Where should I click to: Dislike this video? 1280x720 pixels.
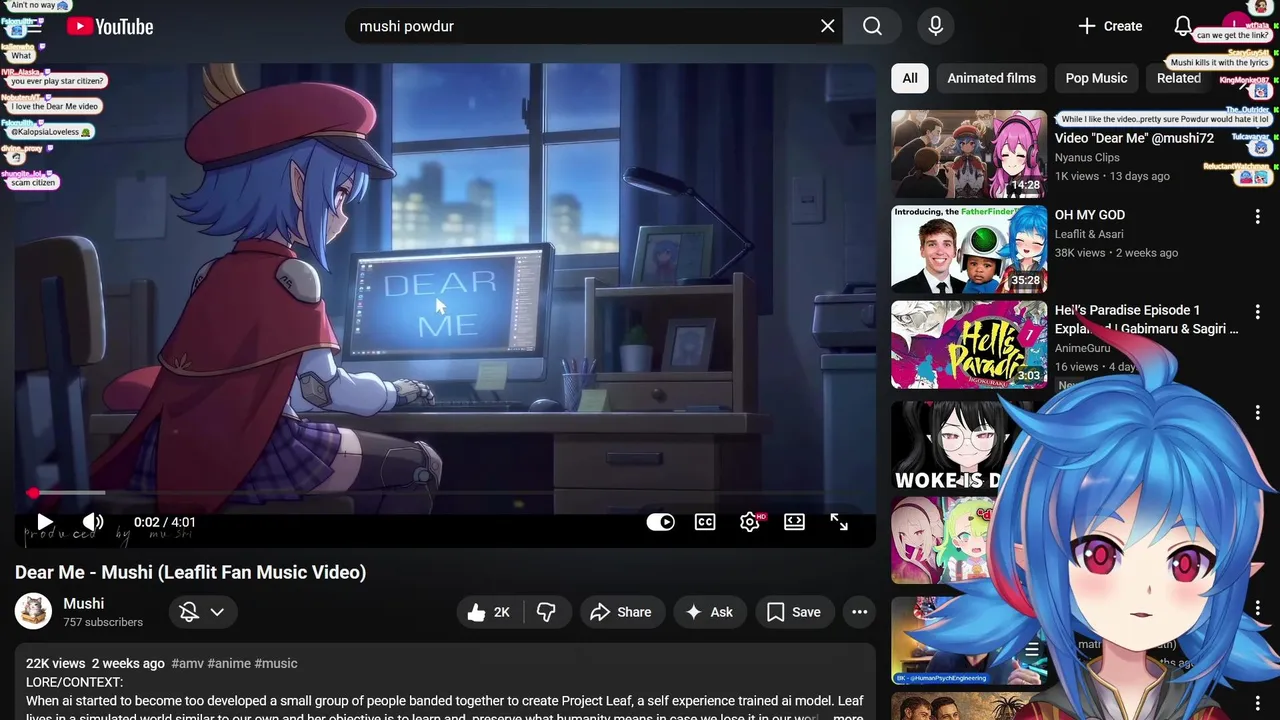547,612
